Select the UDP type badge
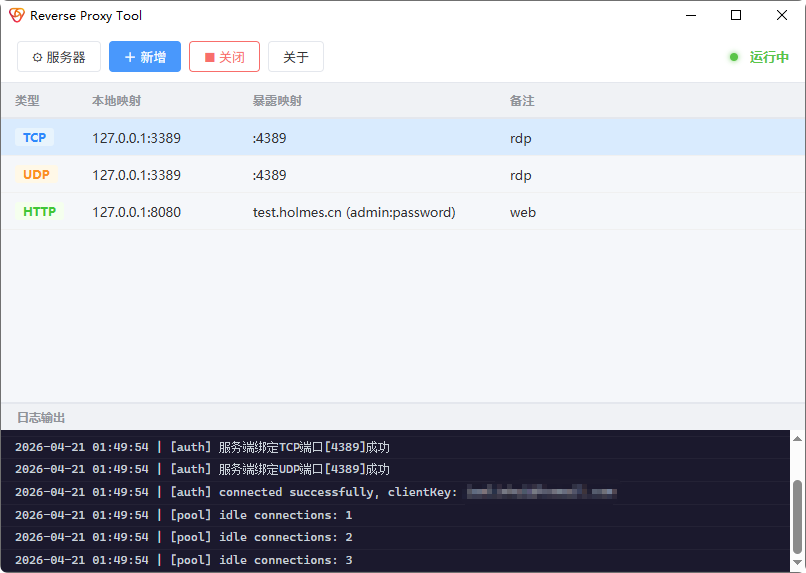Viewport: 806px width, 573px height. coord(36,175)
